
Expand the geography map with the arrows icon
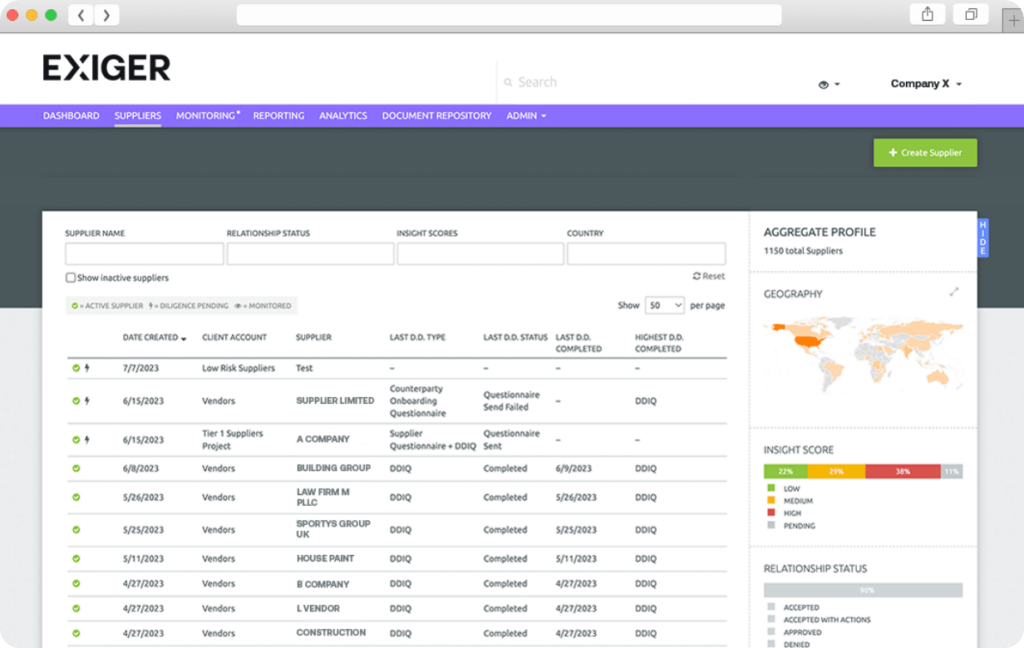pos(954,292)
